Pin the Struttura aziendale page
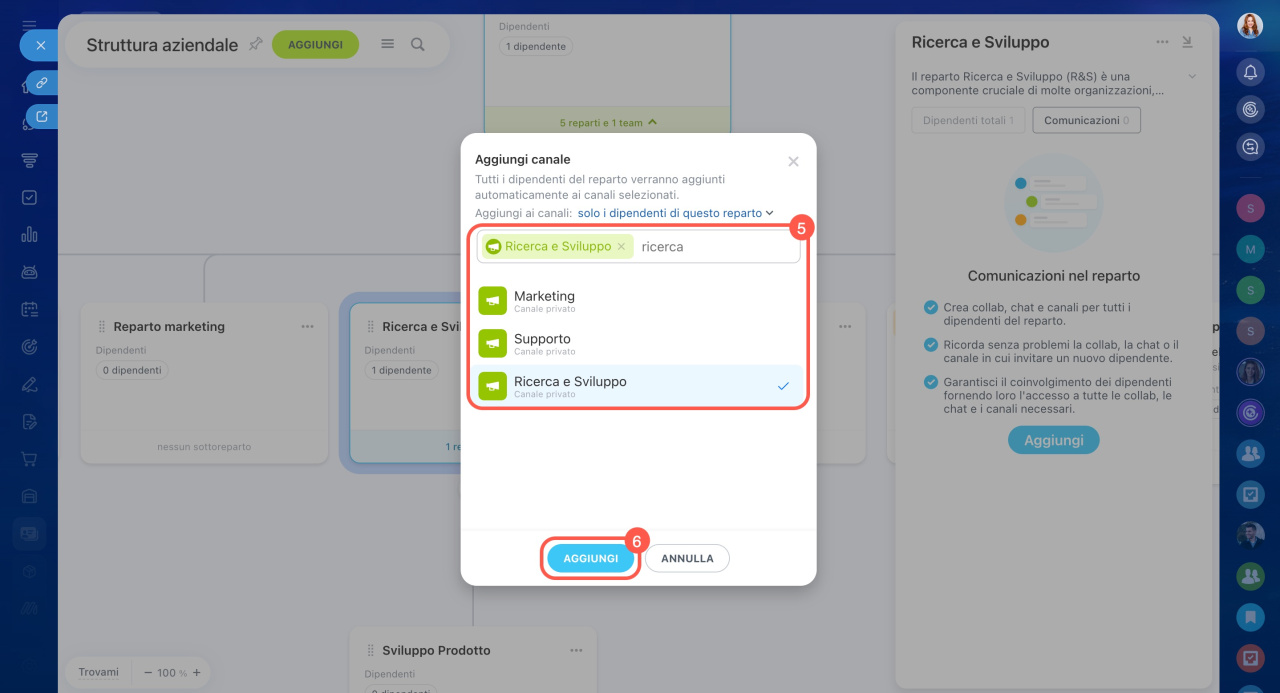This screenshot has width=1280, height=693. pyautogui.click(x=256, y=44)
